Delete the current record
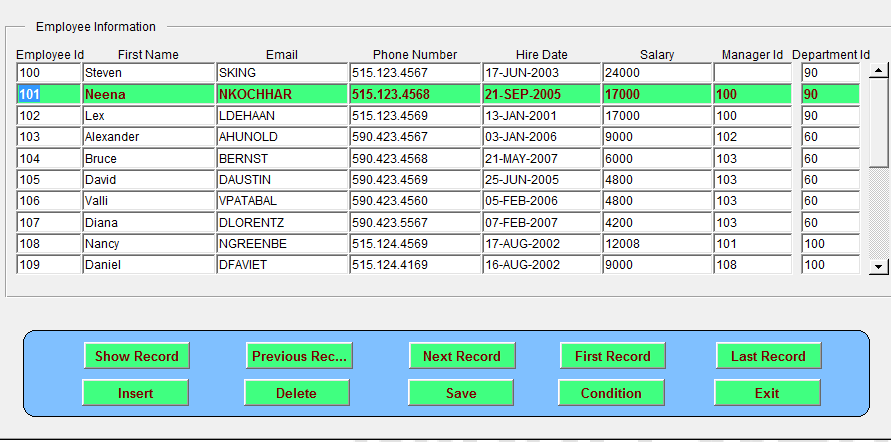Image resolution: width=891 pixels, height=442 pixels. click(297, 393)
